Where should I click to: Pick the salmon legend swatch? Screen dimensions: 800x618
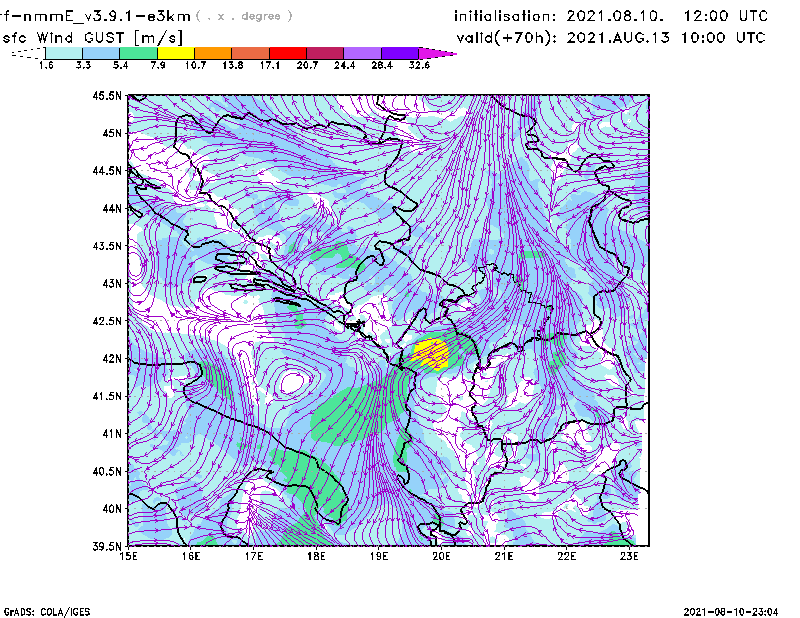click(x=251, y=53)
